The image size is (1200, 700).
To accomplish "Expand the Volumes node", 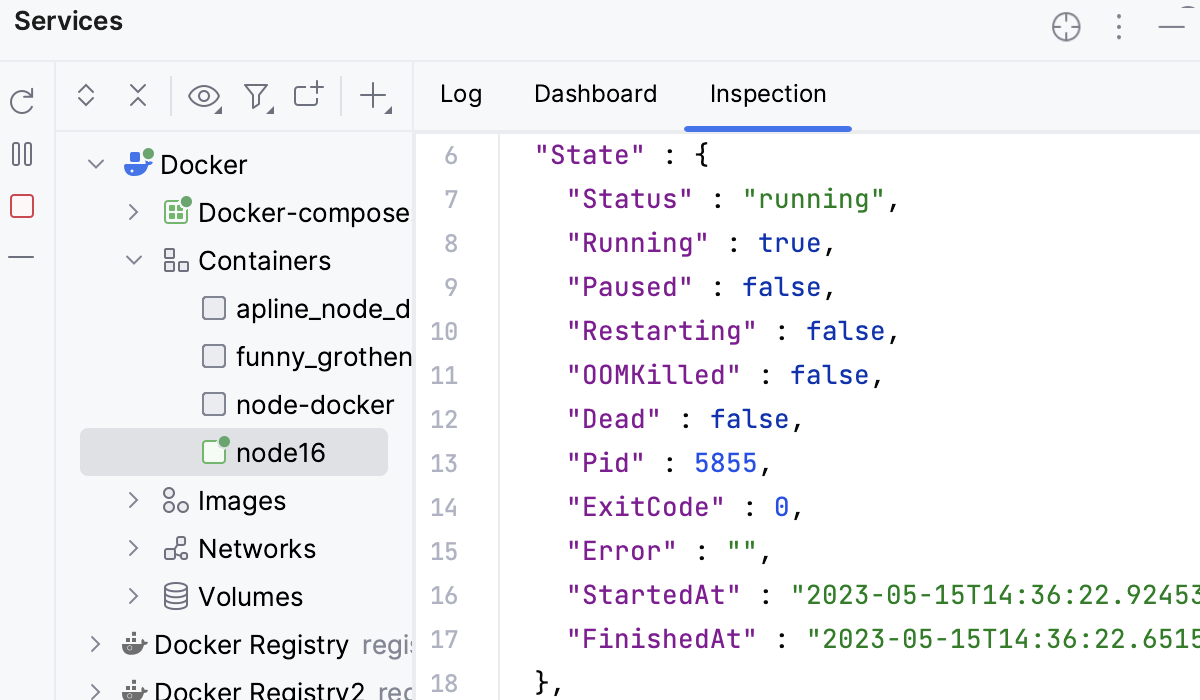I will pos(133,596).
